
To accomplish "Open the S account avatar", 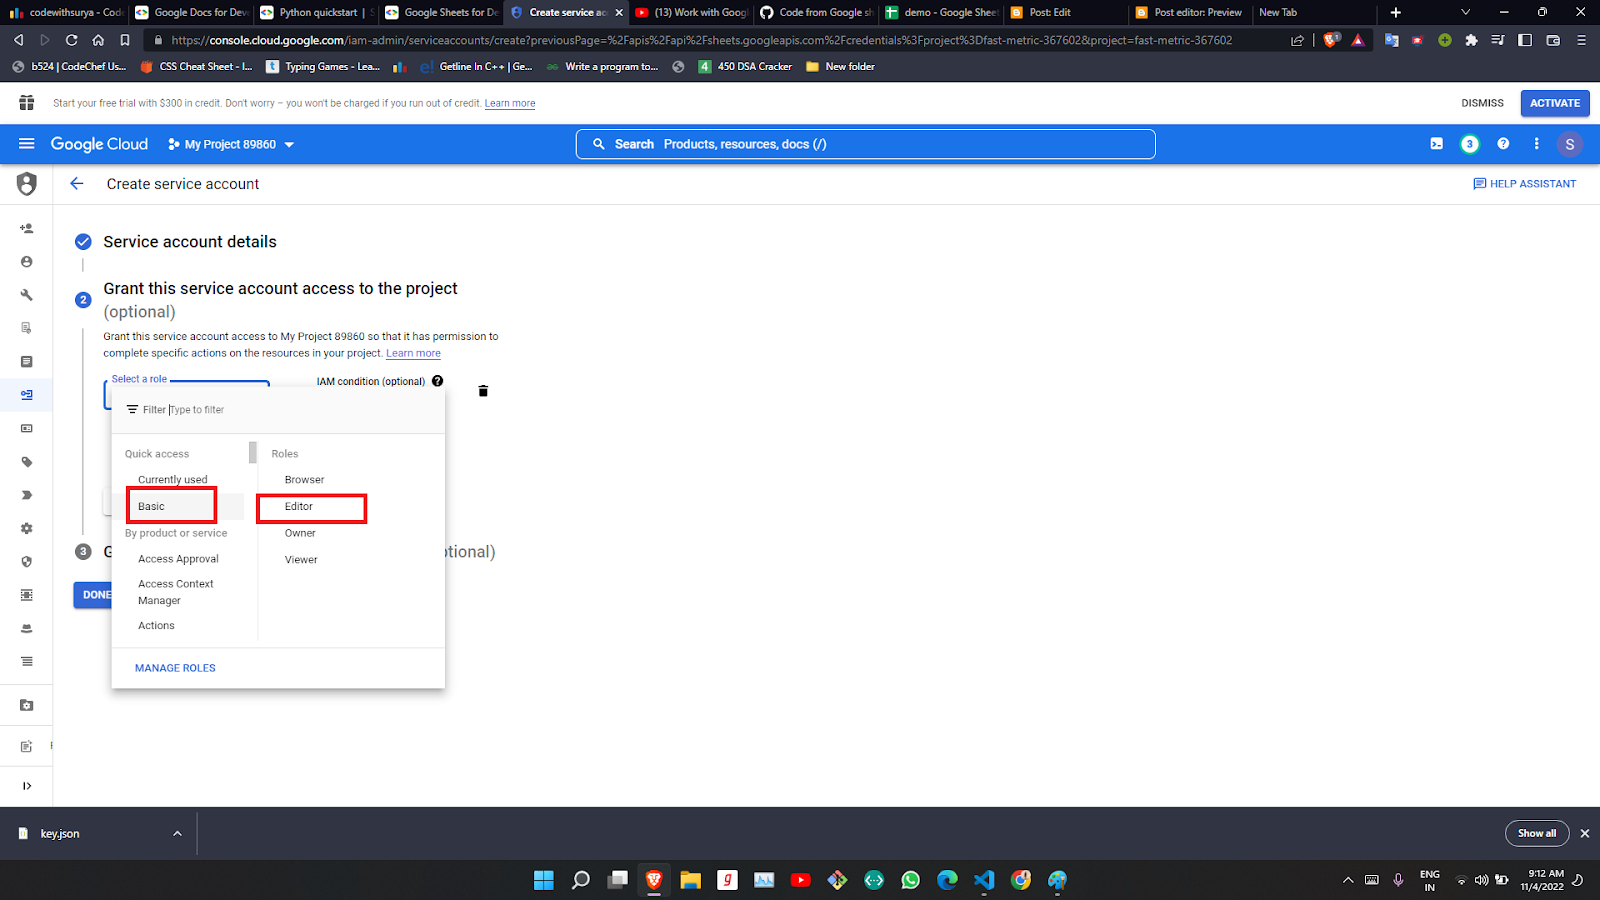I will coord(1569,144).
